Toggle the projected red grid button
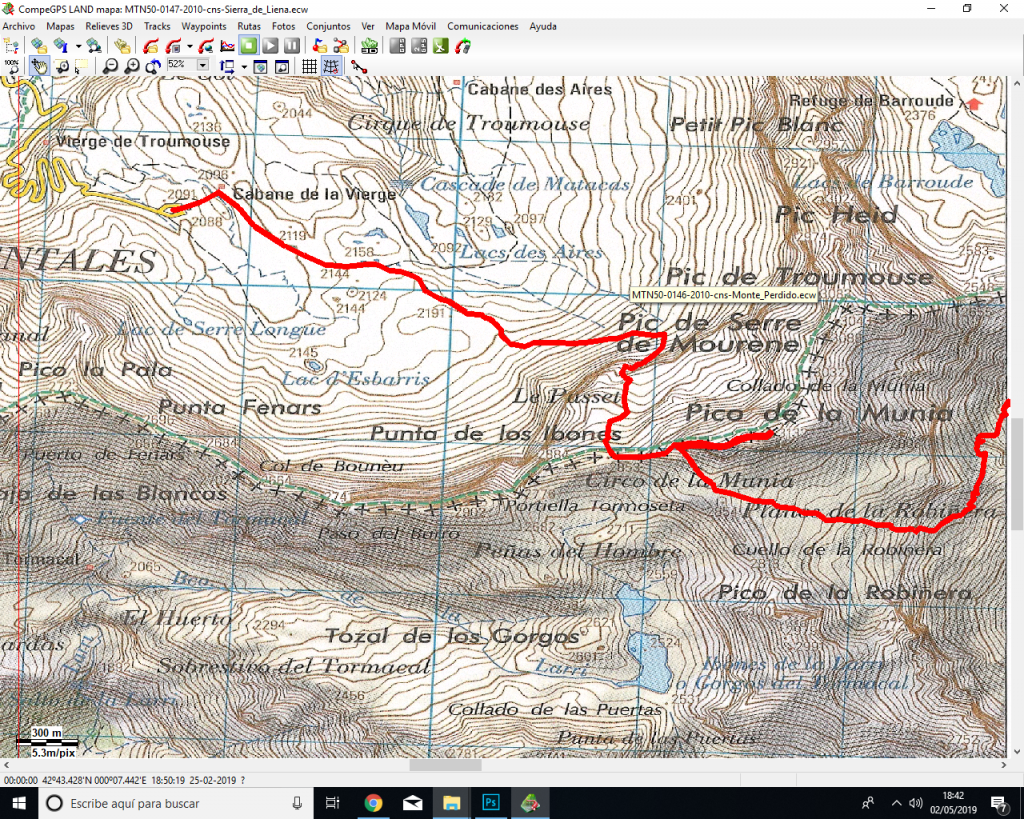The image size is (1024, 819). click(331, 67)
